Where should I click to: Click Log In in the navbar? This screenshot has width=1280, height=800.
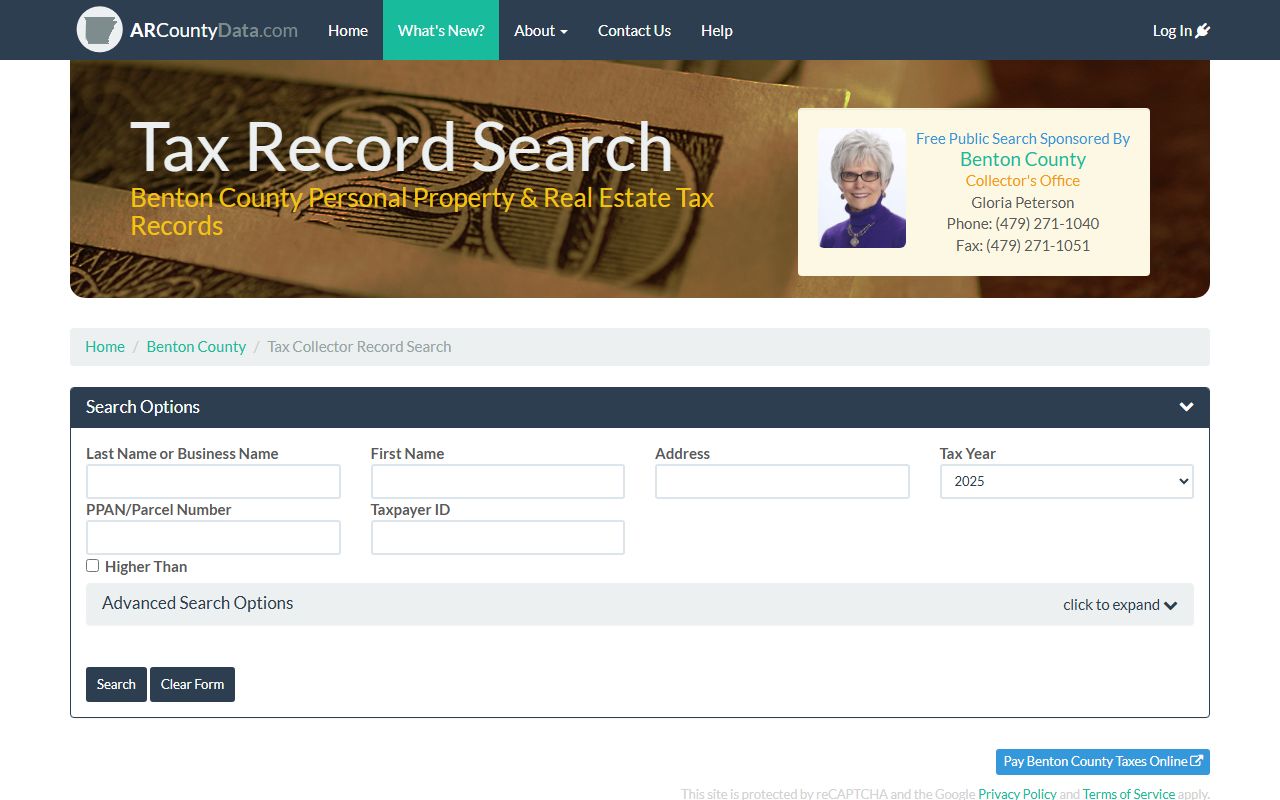coord(1181,30)
